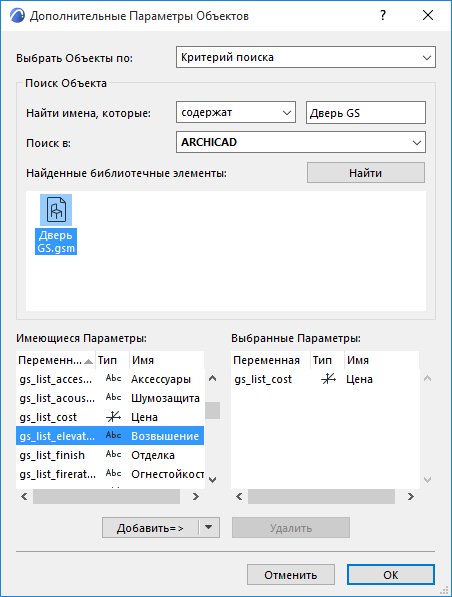Open the Добавить button dropdown arrow
Viewport: 452px width, 597px height.
click(209, 528)
